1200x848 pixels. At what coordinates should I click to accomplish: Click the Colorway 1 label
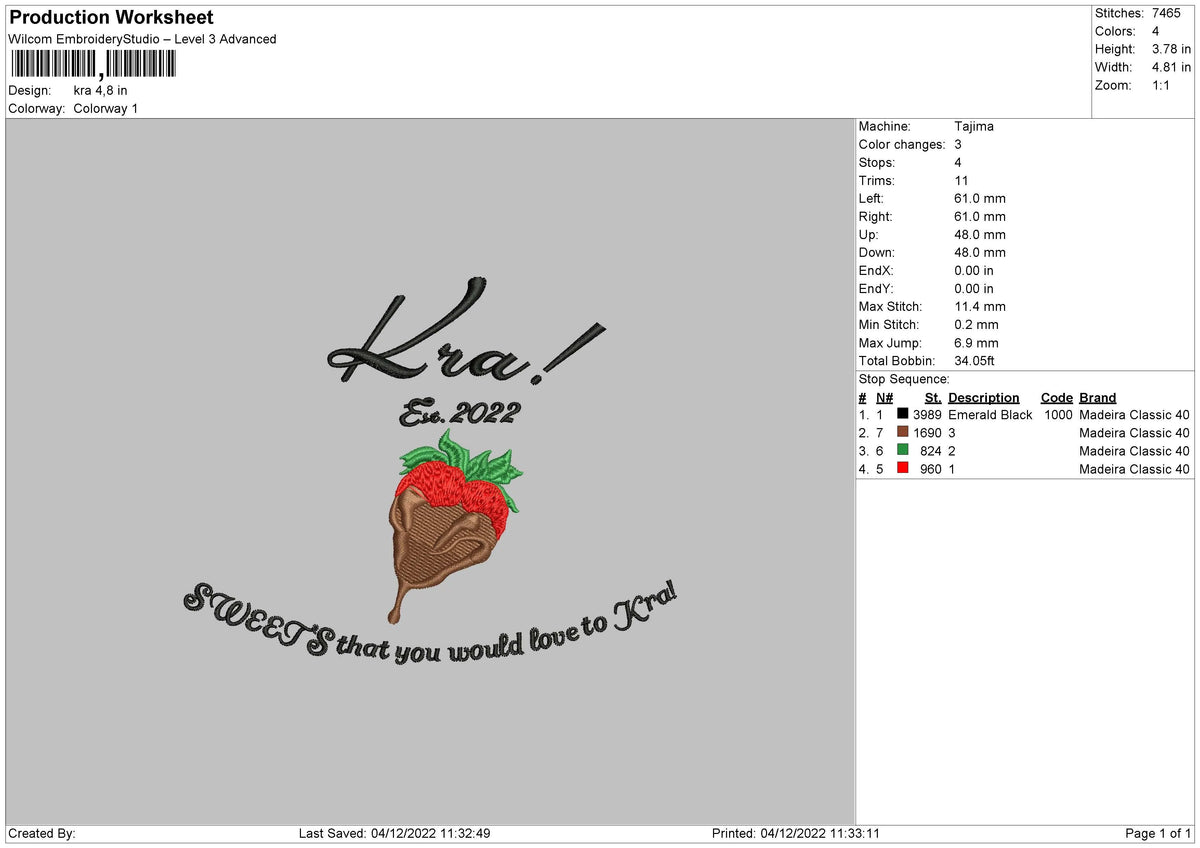[104, 109]
